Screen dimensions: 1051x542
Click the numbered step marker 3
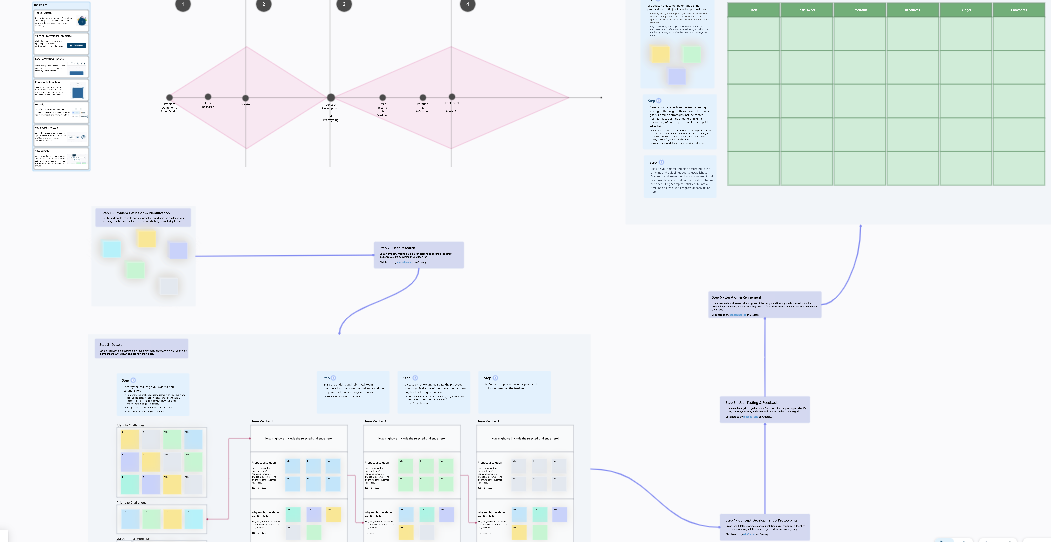[344, 4]
